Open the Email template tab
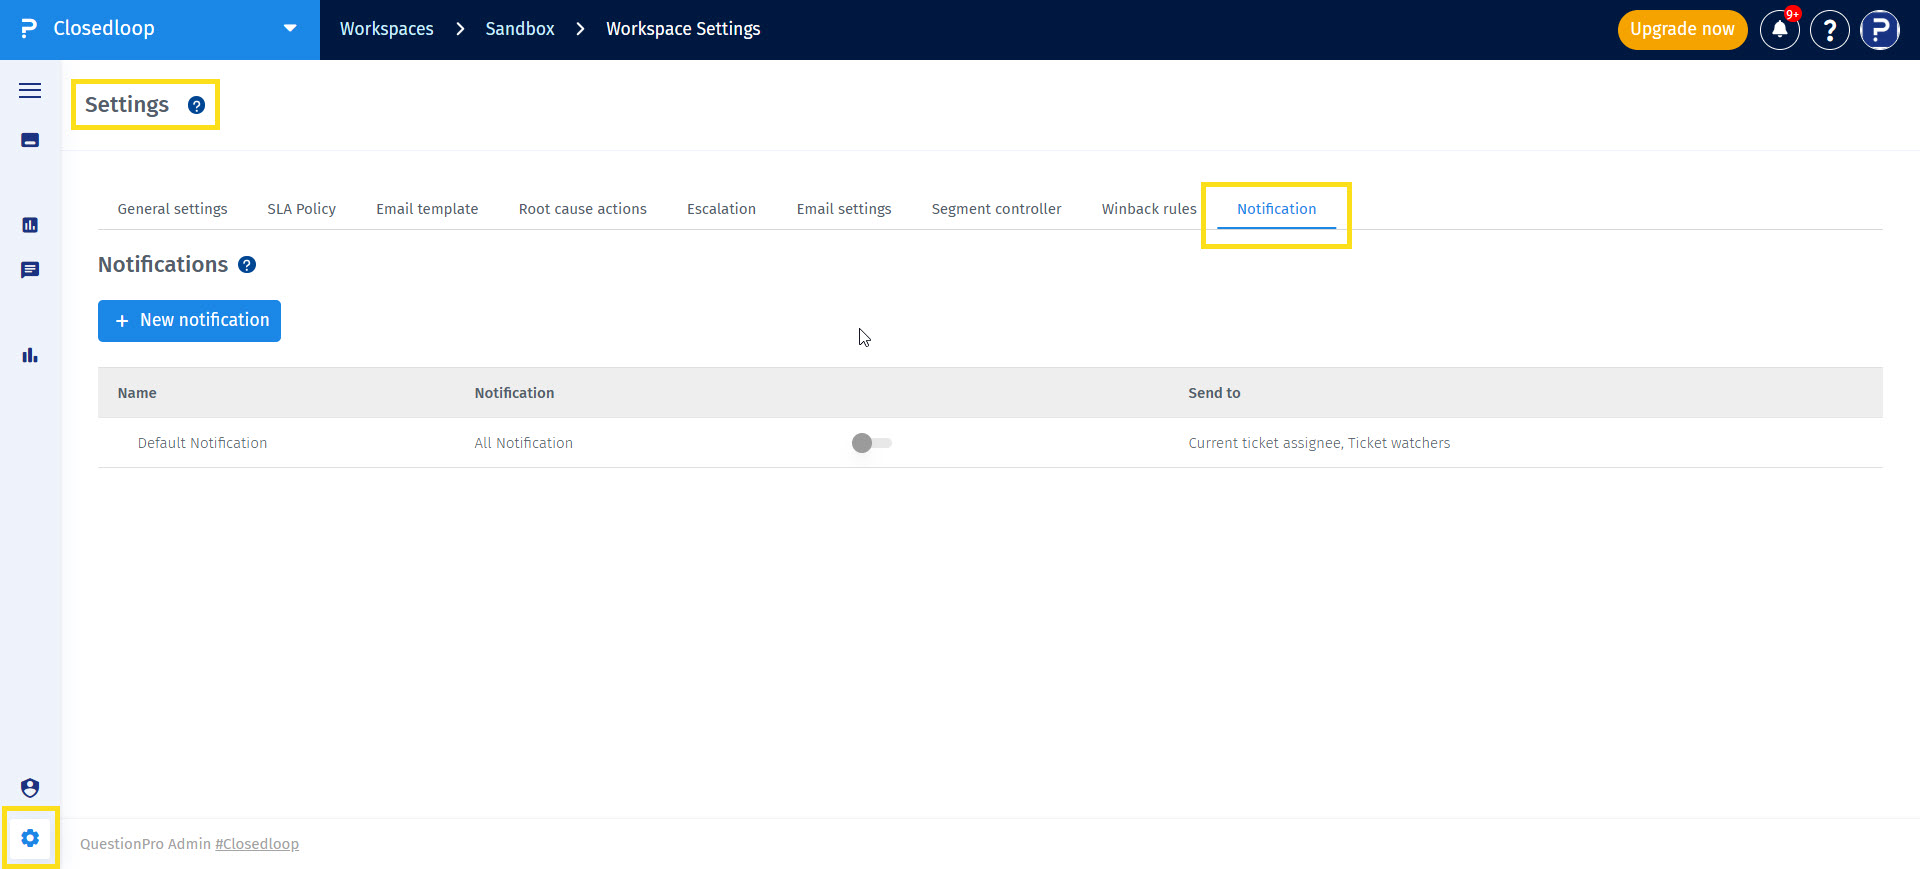Image resolution: width=1920 pixels, height=869 pixels. [427, 209]
